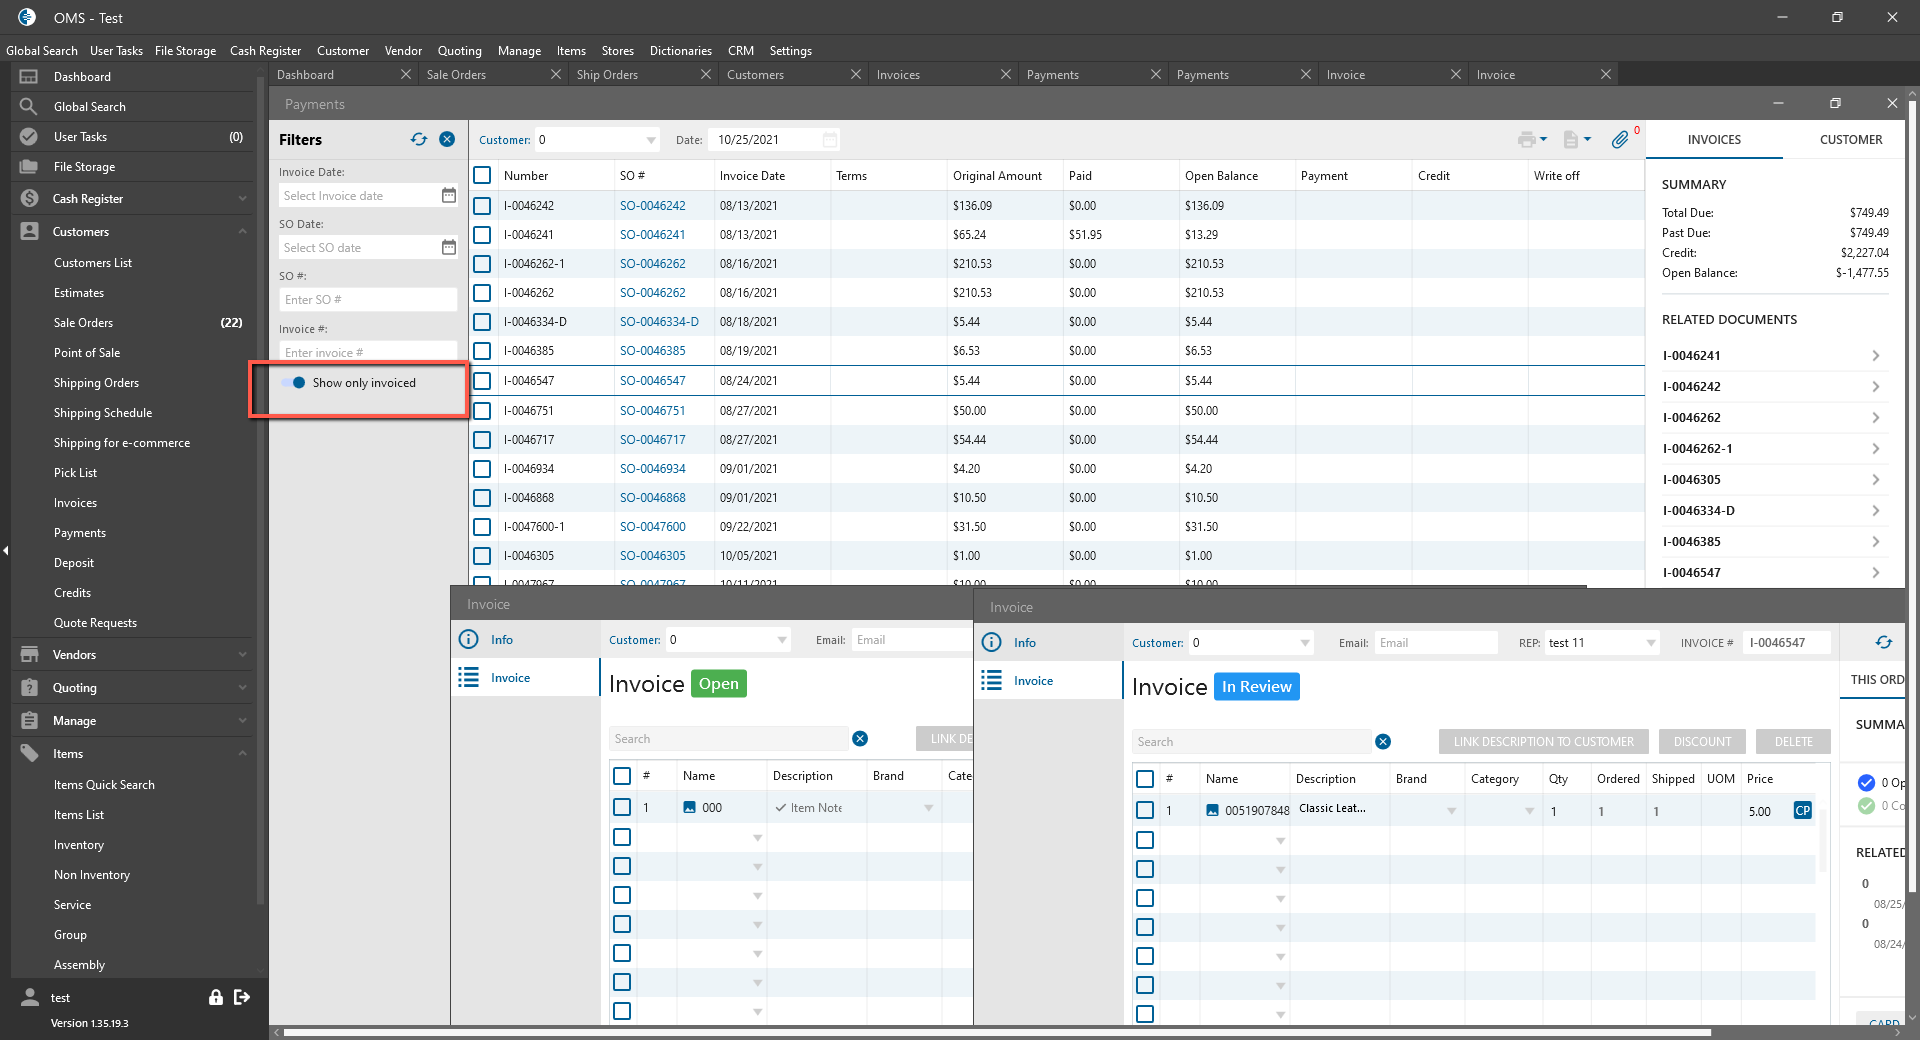1920x1040 pixels.
Task: Click the paperclip attachments icon
Action: click(x=1620, y=140)
